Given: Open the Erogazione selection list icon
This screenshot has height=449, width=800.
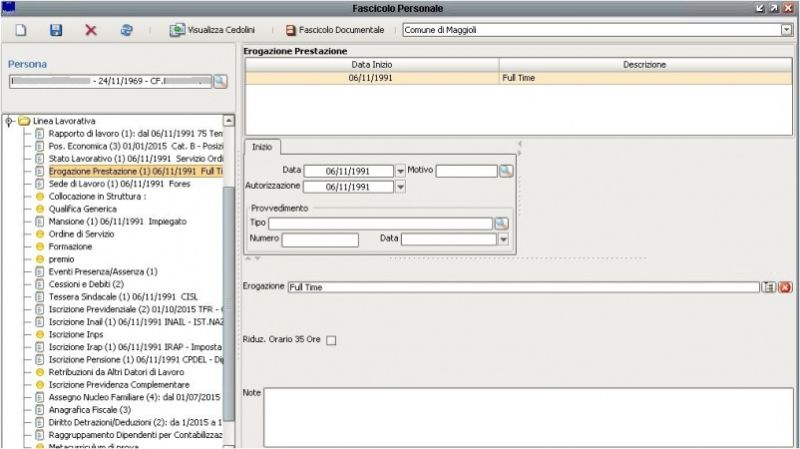Looking at the screenshot, I should click(x=769, y=287).
